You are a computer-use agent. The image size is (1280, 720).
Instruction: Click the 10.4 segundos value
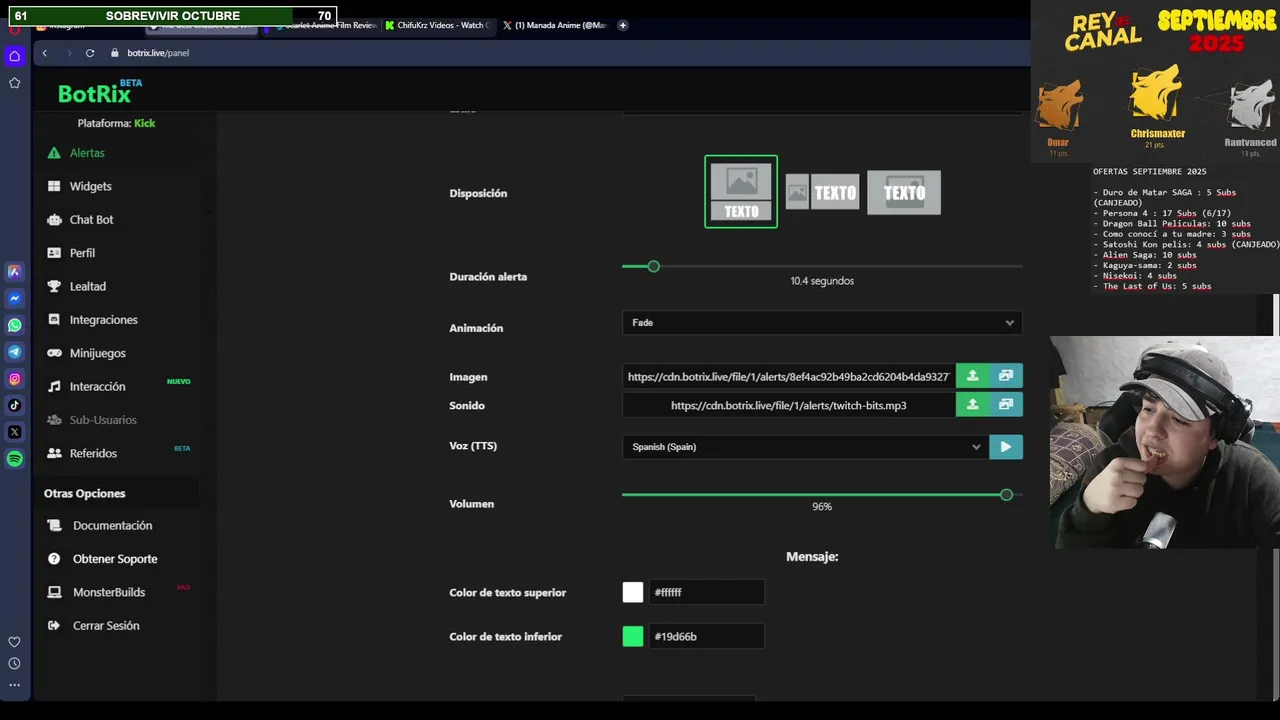[x=822, y=281]
